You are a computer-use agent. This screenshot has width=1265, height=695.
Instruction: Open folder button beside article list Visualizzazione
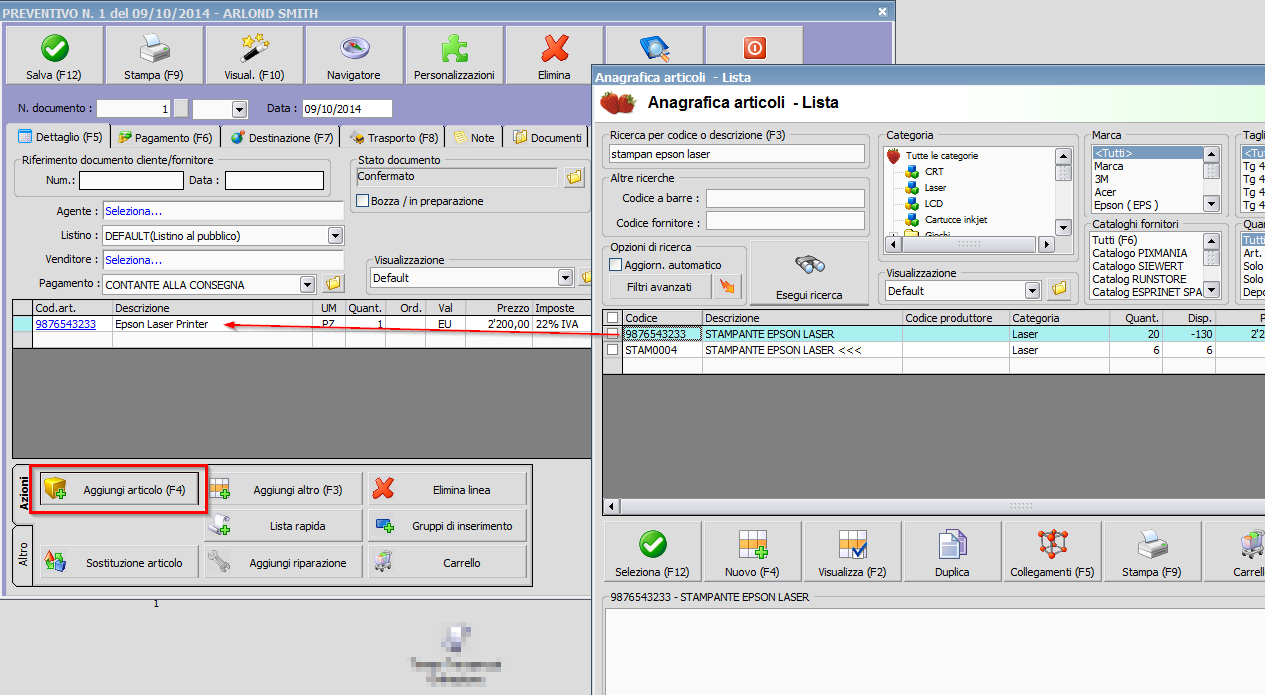tap(1058, 290)
